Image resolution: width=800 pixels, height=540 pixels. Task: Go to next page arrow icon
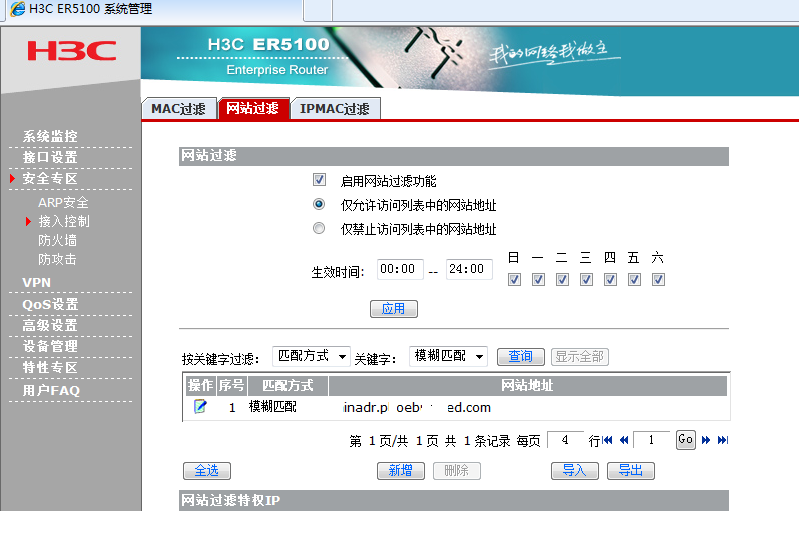tap(706, 440)
